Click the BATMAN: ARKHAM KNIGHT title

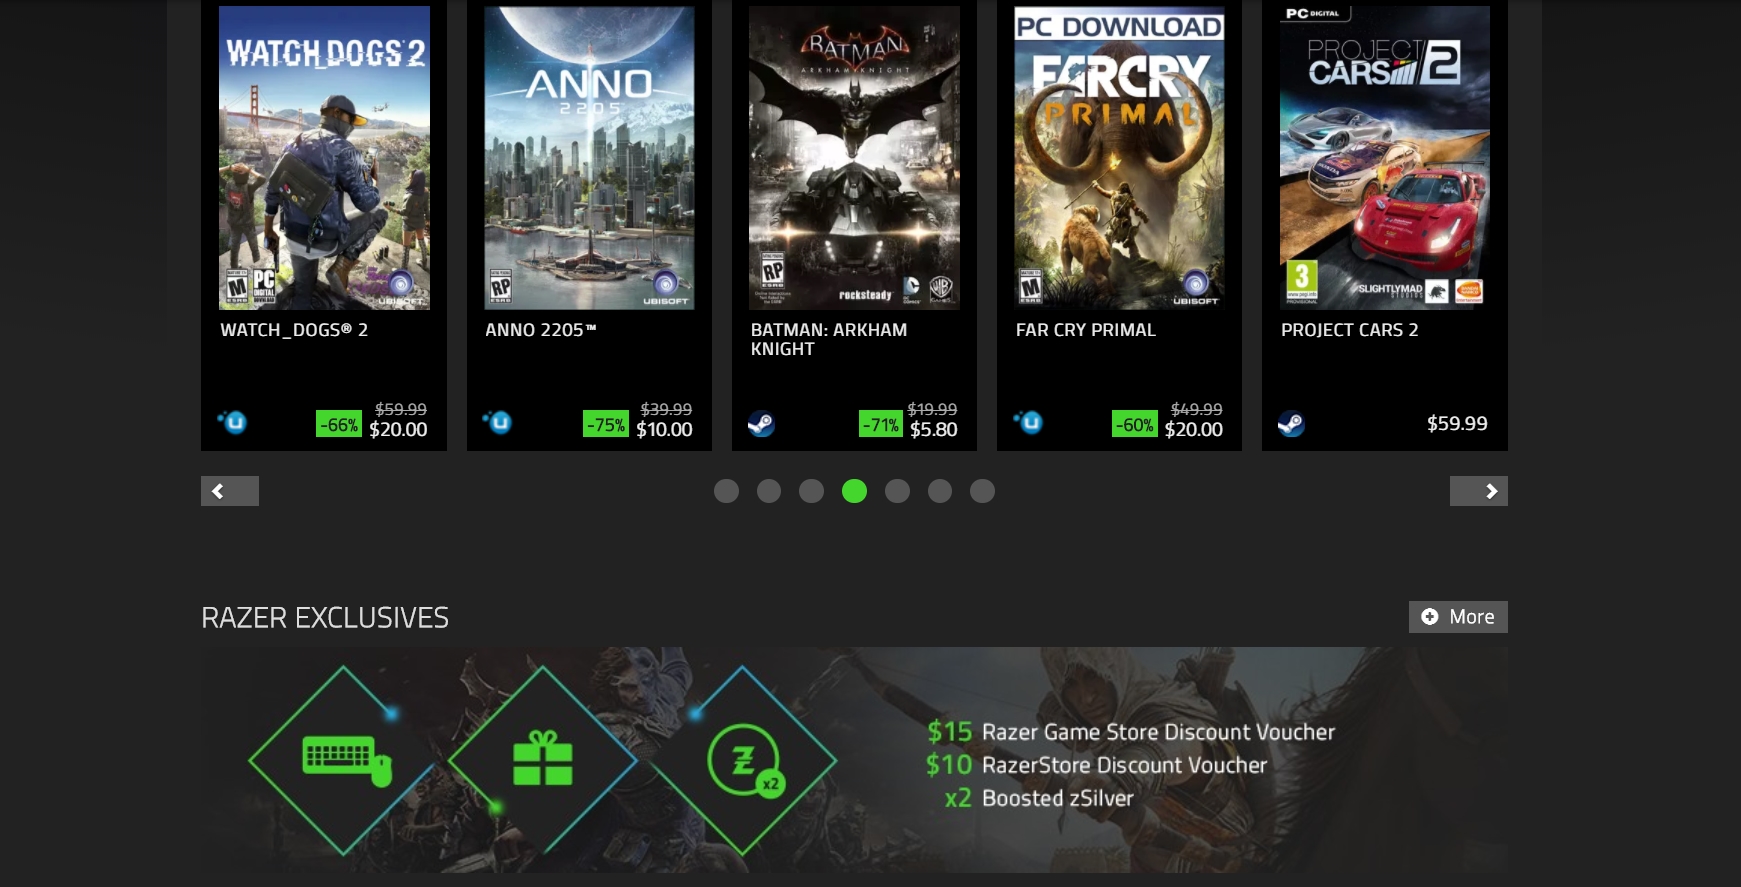[829, 339]
